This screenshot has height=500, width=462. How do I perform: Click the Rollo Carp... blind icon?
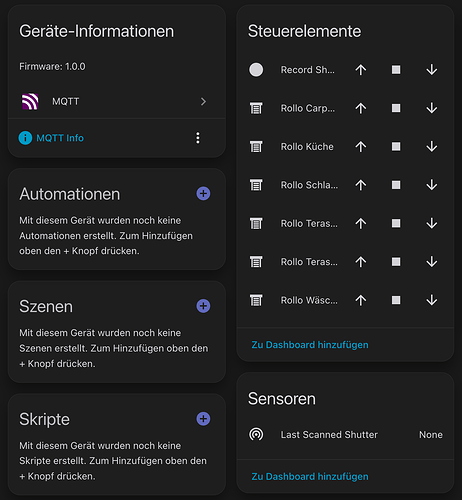point(256,108)
